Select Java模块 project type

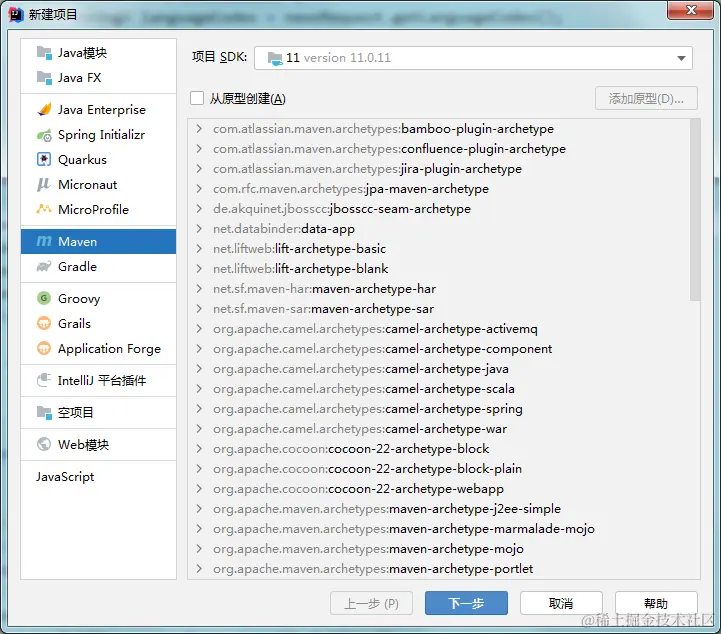click(98, 53)
